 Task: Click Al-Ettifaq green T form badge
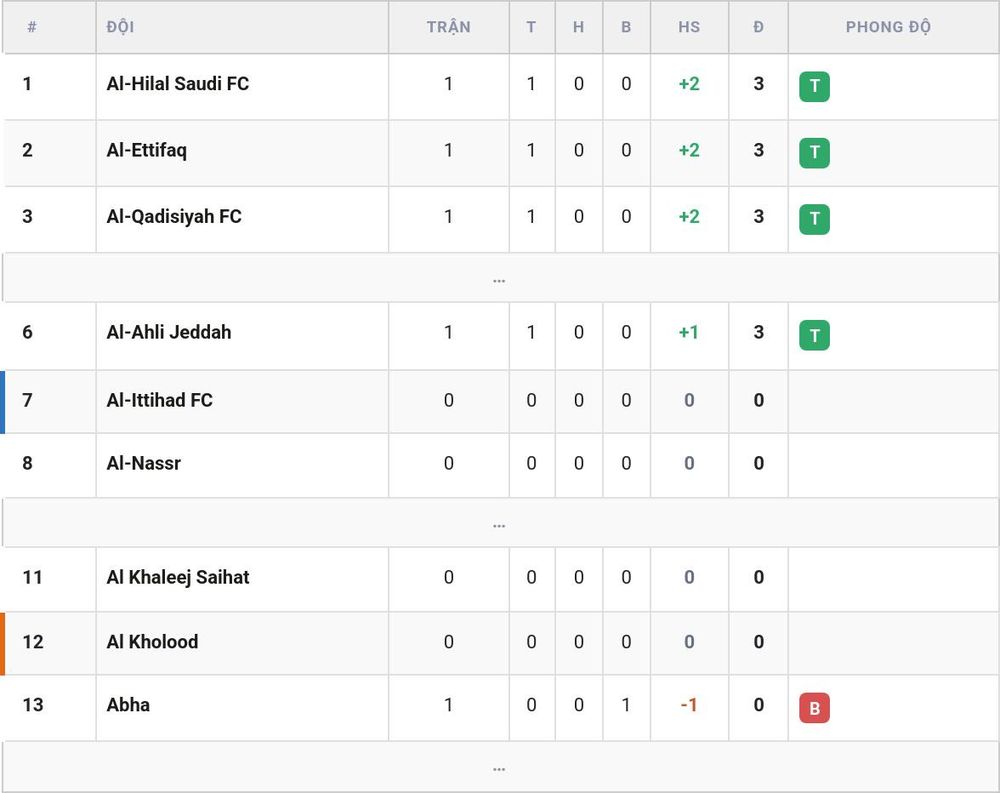coord(814,152)
